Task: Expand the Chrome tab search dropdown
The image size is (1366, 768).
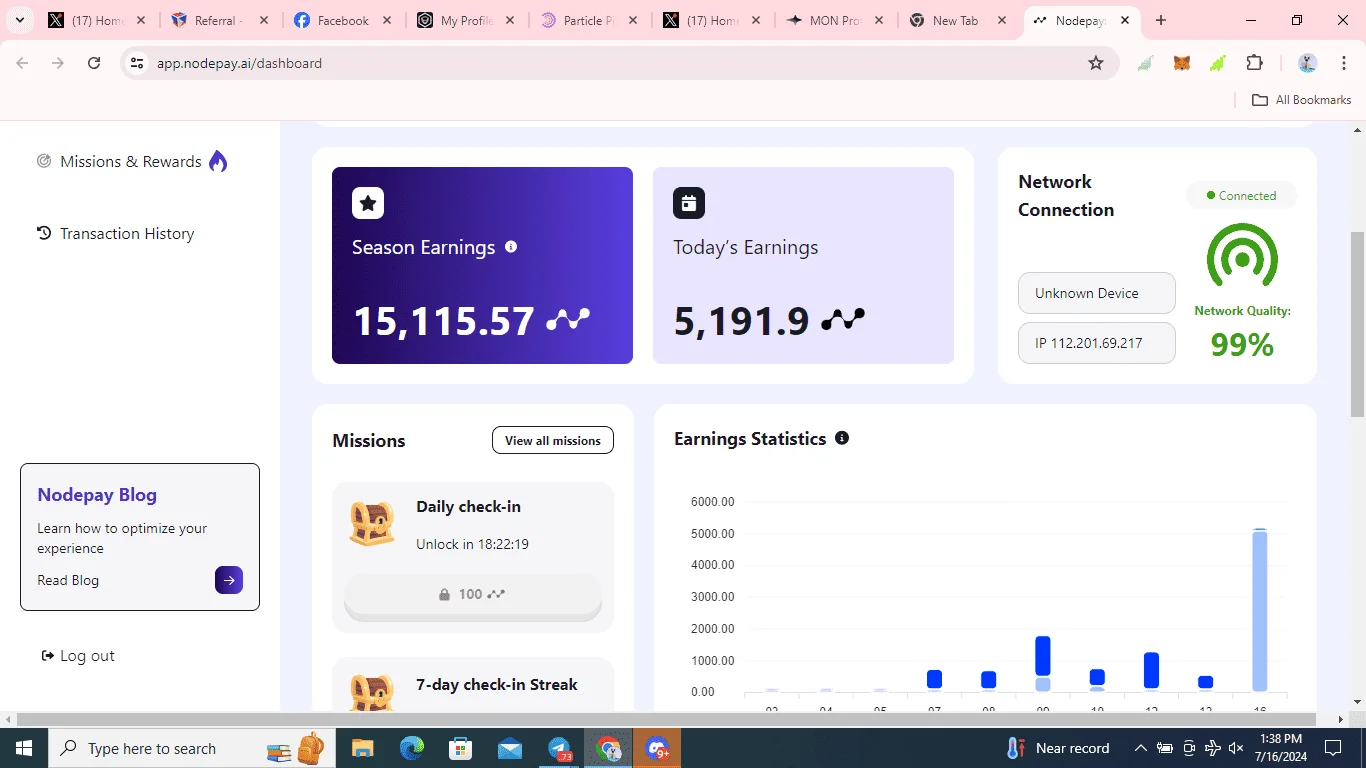Action: click(19, 20)
